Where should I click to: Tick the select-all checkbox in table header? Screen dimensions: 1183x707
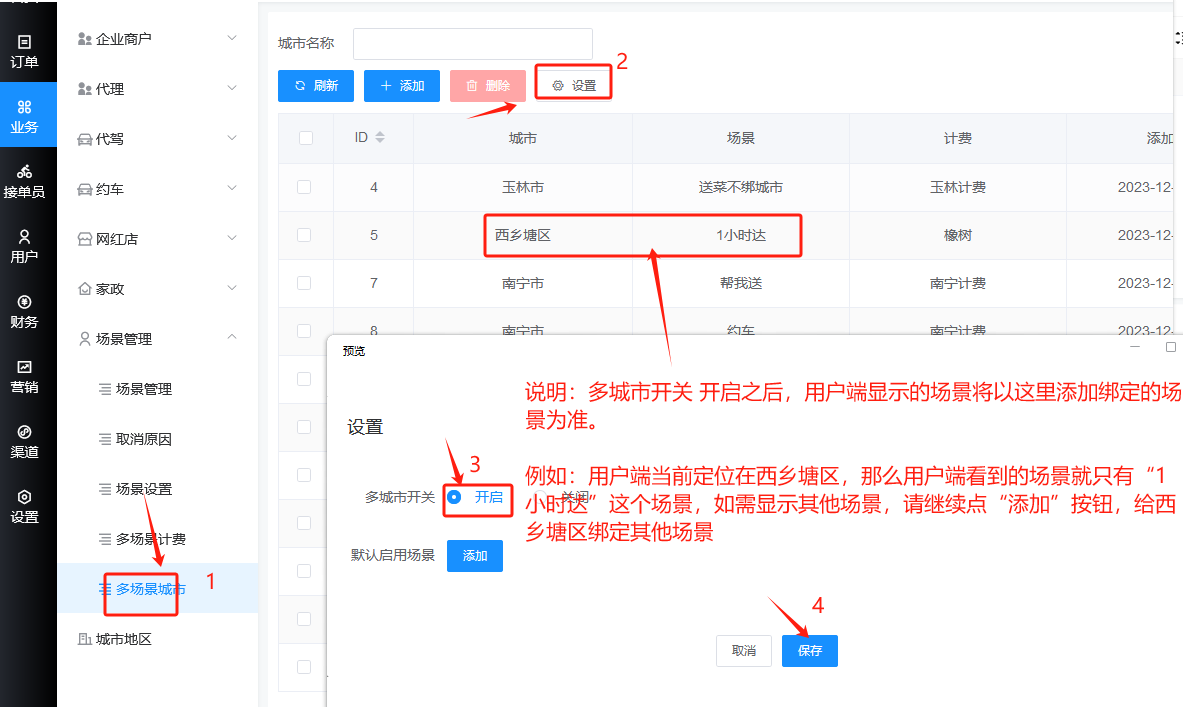pyautogui.click(x=306, y=138)
